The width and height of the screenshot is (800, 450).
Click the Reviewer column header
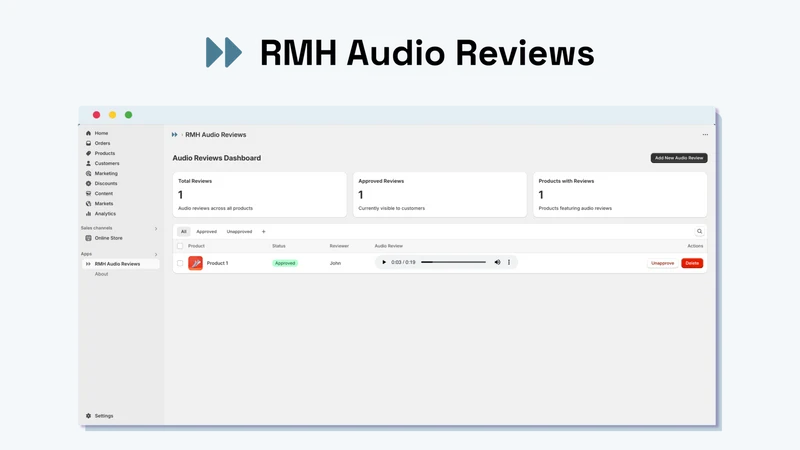pos(339,246)
